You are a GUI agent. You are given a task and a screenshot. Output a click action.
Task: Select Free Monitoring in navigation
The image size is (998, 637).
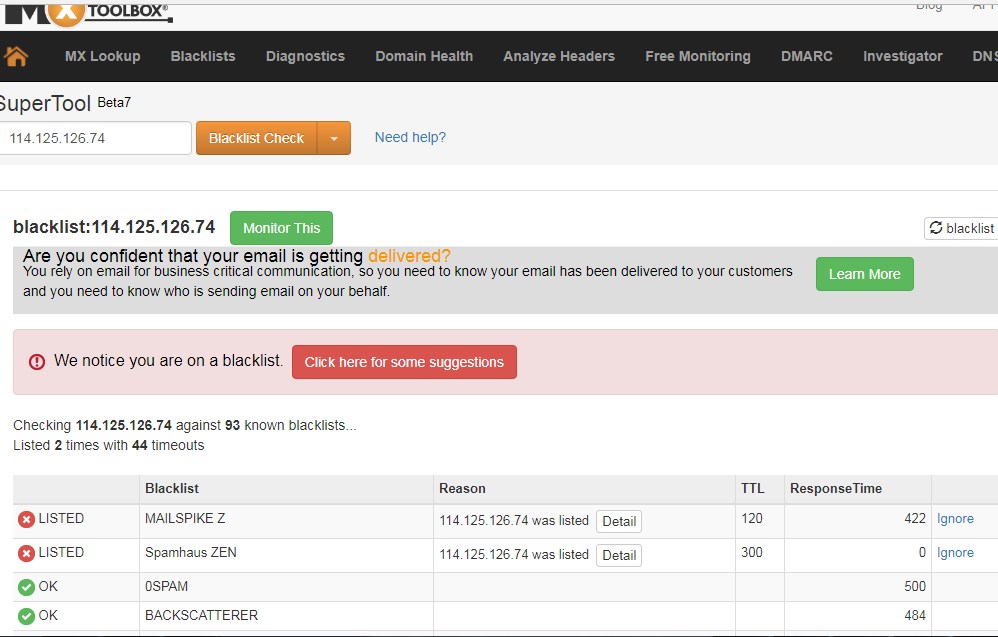pos(698,56)
